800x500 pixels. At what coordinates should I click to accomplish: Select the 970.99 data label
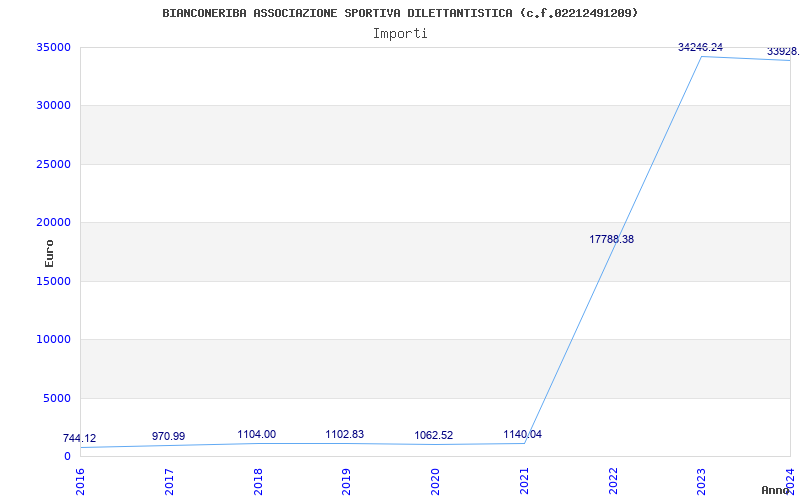pyautogui.click(x=168, y=436)
